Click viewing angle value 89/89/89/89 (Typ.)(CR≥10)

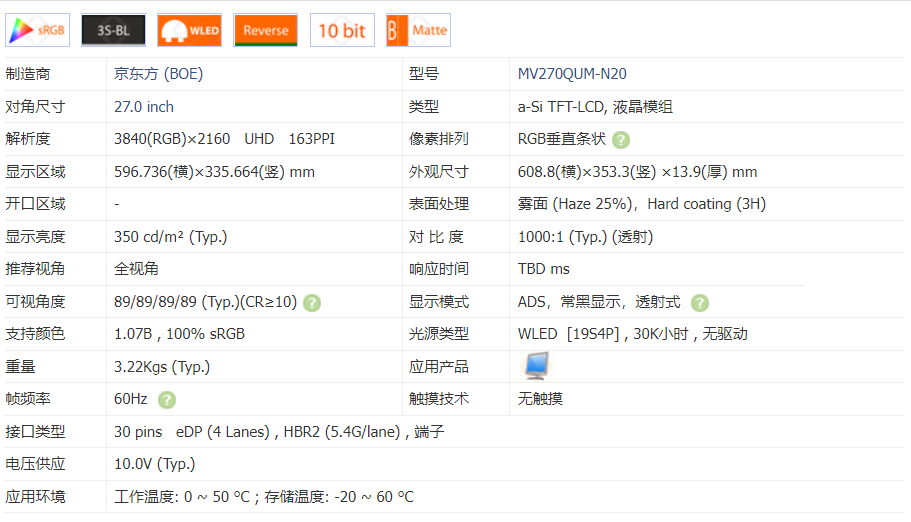pyautogui.click(x=205, y=302)
